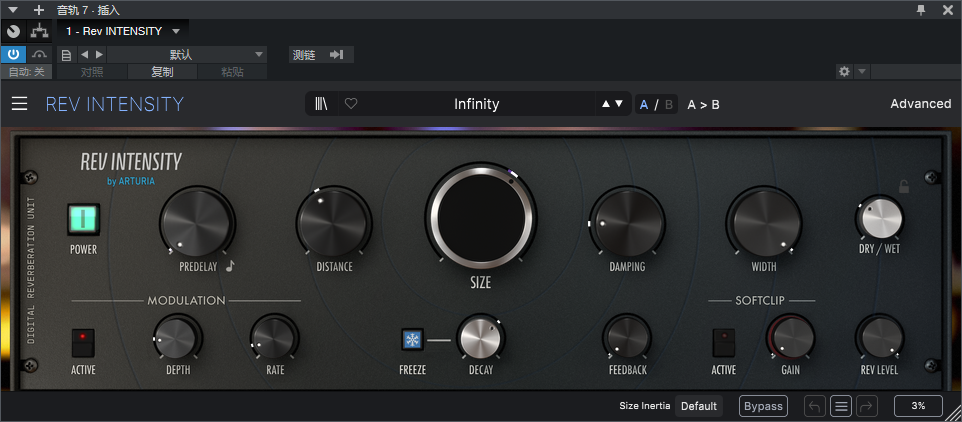Copy settings with A > B button

pos(703,104)
